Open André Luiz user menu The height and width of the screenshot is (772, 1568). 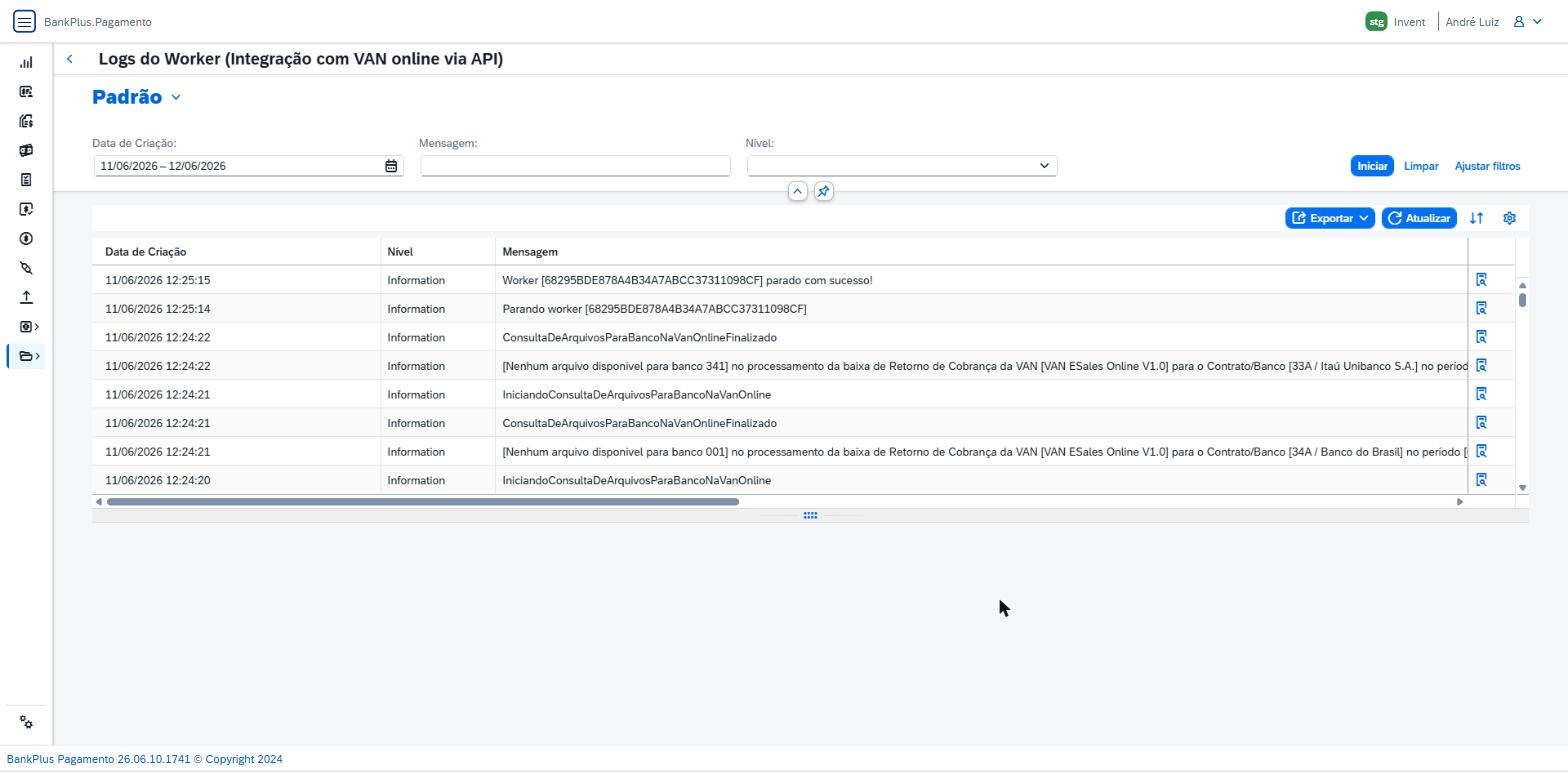tap(1494, 21)
